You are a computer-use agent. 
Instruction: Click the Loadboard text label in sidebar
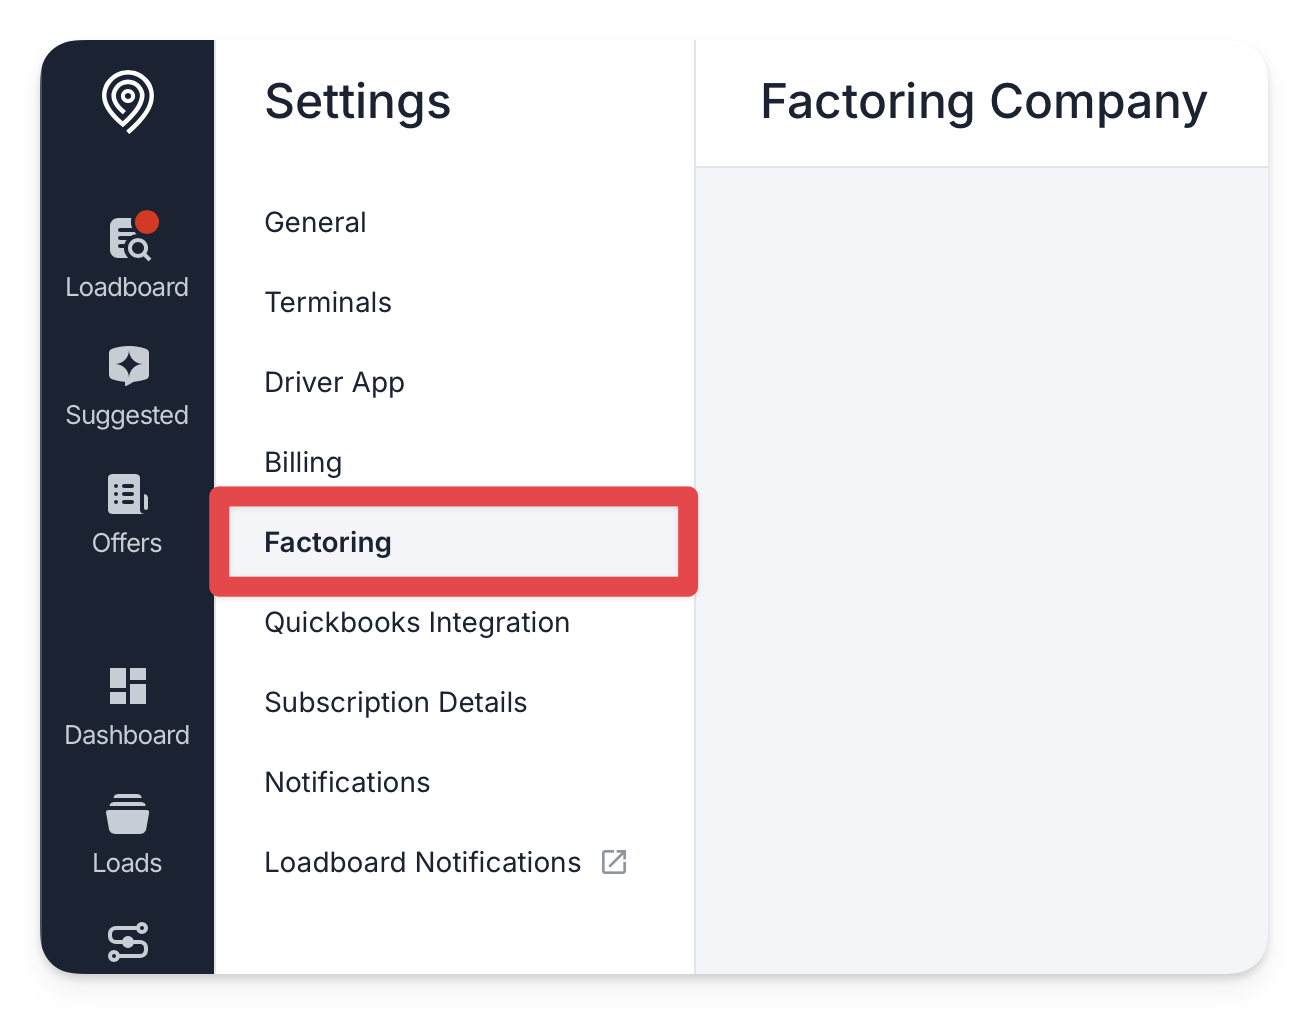coord(127,287)
